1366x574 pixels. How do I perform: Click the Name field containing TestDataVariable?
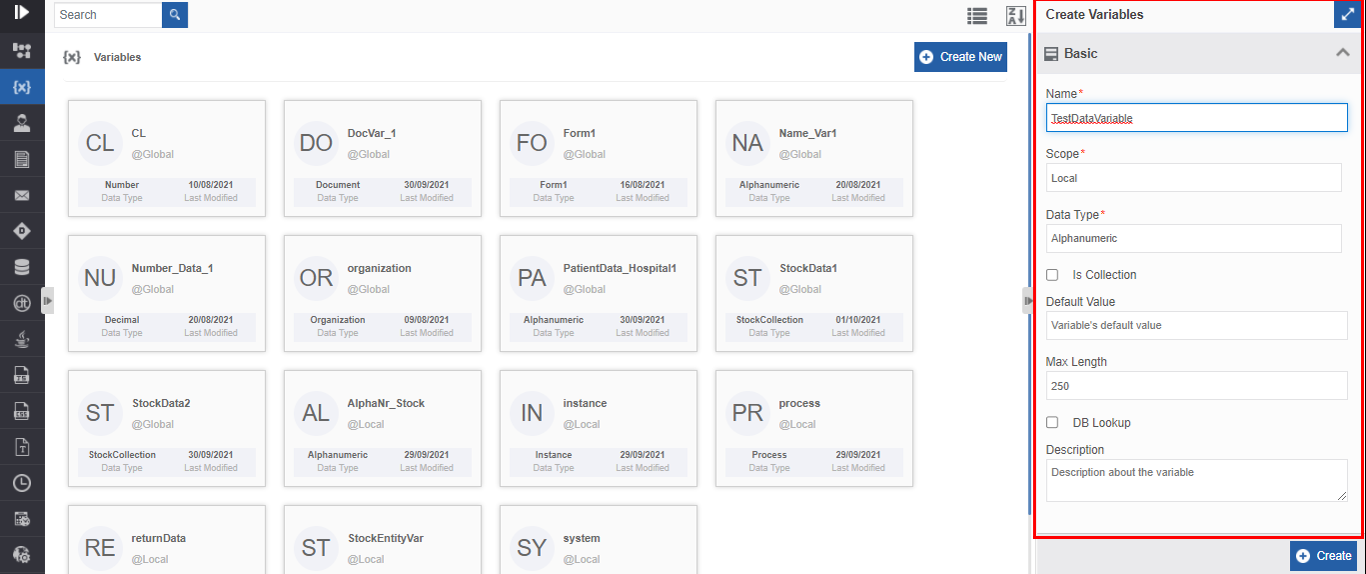tap(1197, 118)
